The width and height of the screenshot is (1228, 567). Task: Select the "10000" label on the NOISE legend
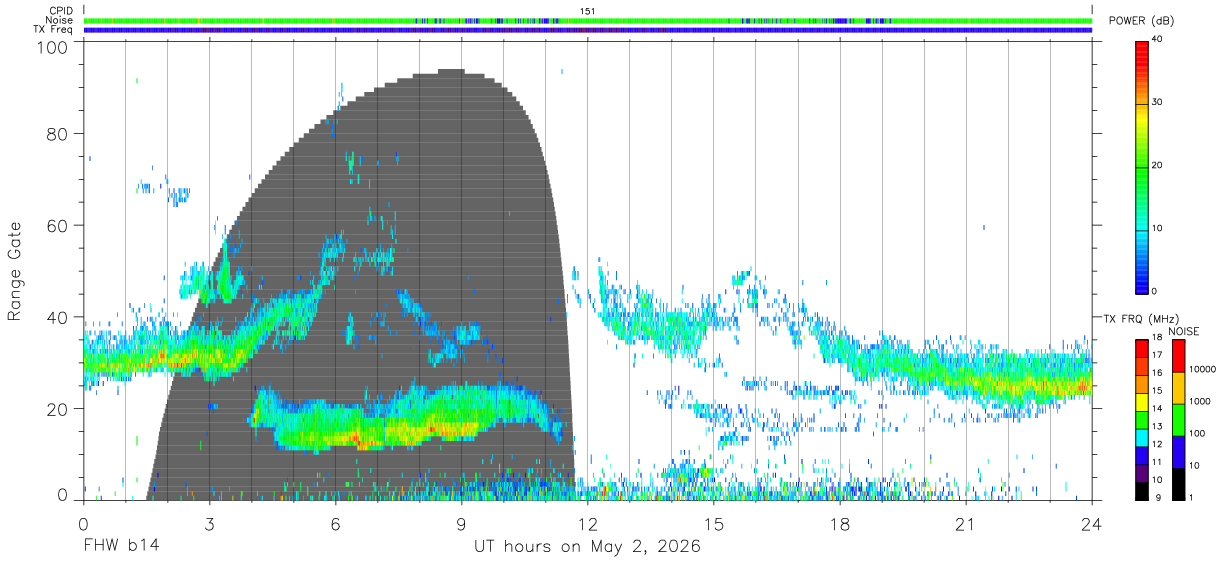(x=1201, y=370)
